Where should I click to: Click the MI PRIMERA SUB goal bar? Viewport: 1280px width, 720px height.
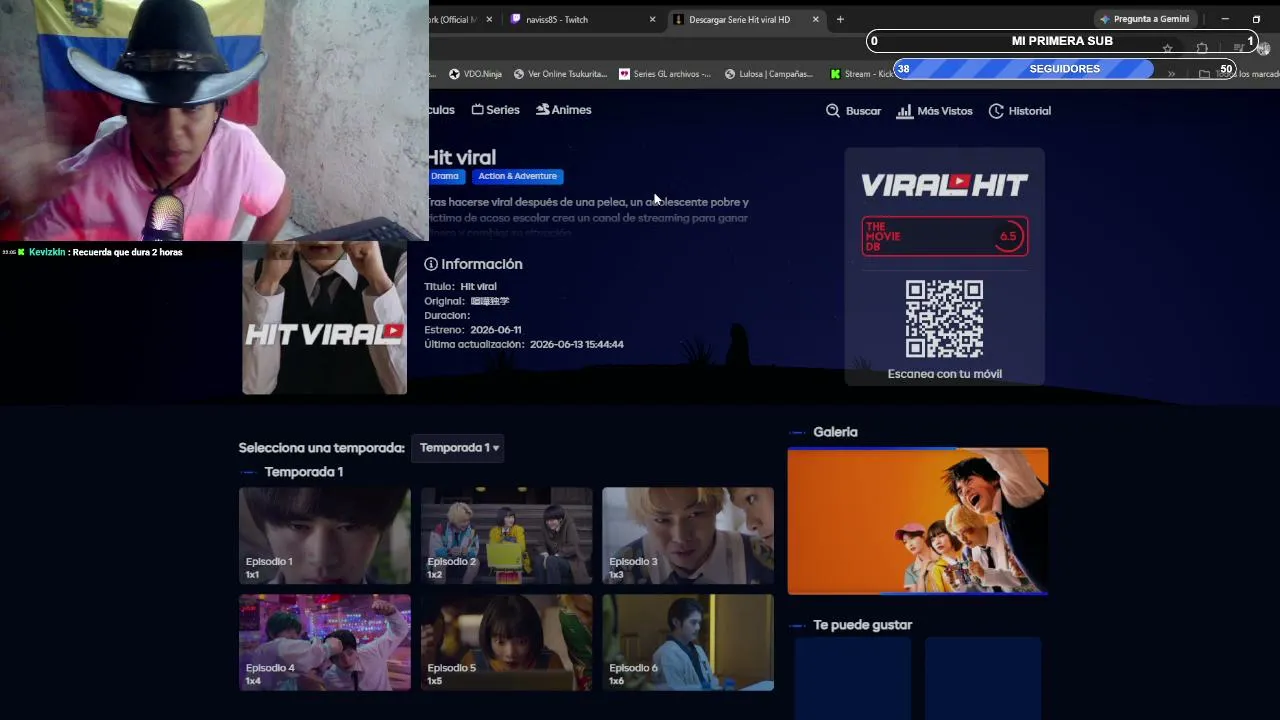coord(1062,41)
